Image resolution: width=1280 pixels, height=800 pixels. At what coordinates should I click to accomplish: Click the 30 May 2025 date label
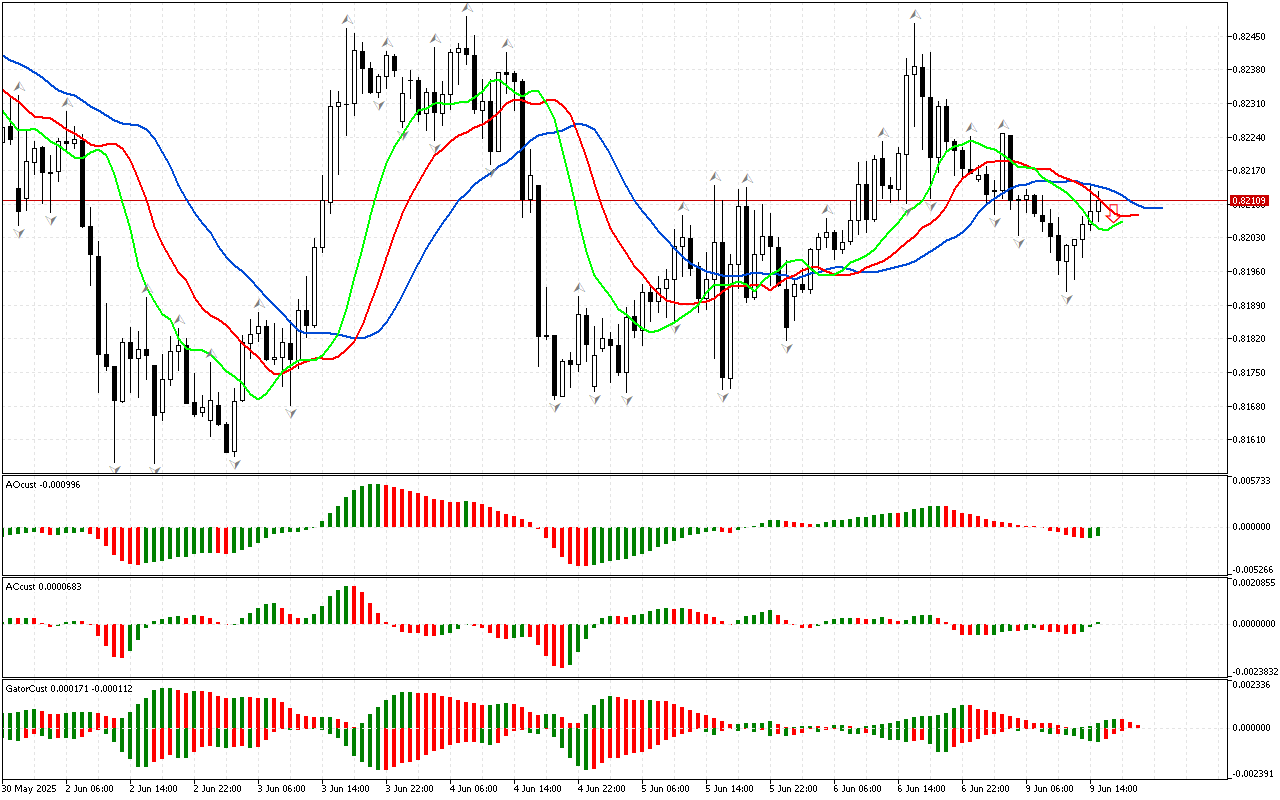28,789
